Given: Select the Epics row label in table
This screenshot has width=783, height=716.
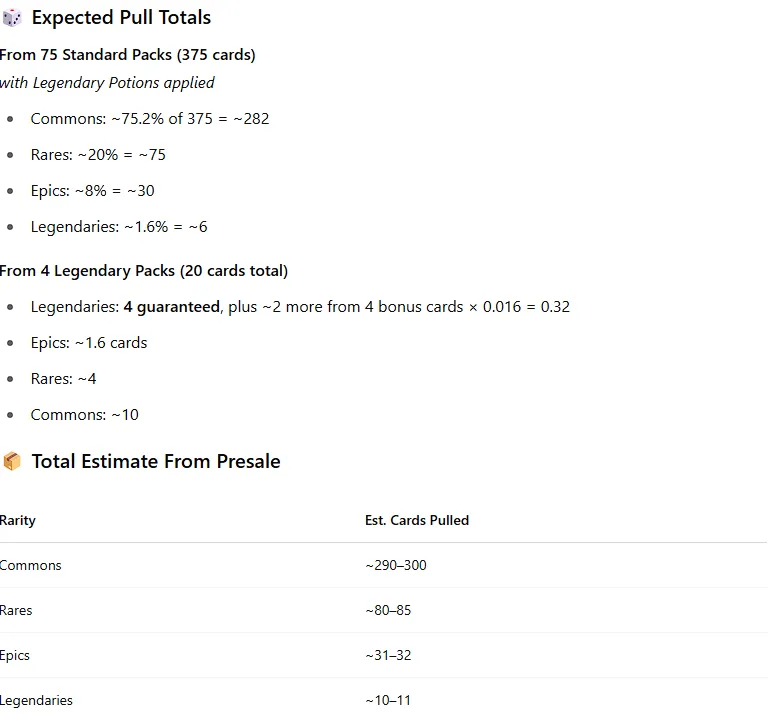Looking at the screenshot, I should point(14,655).
